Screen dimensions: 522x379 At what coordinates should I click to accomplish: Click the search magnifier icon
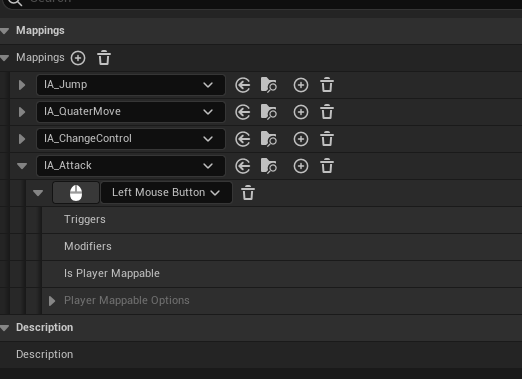coord(15,2)
